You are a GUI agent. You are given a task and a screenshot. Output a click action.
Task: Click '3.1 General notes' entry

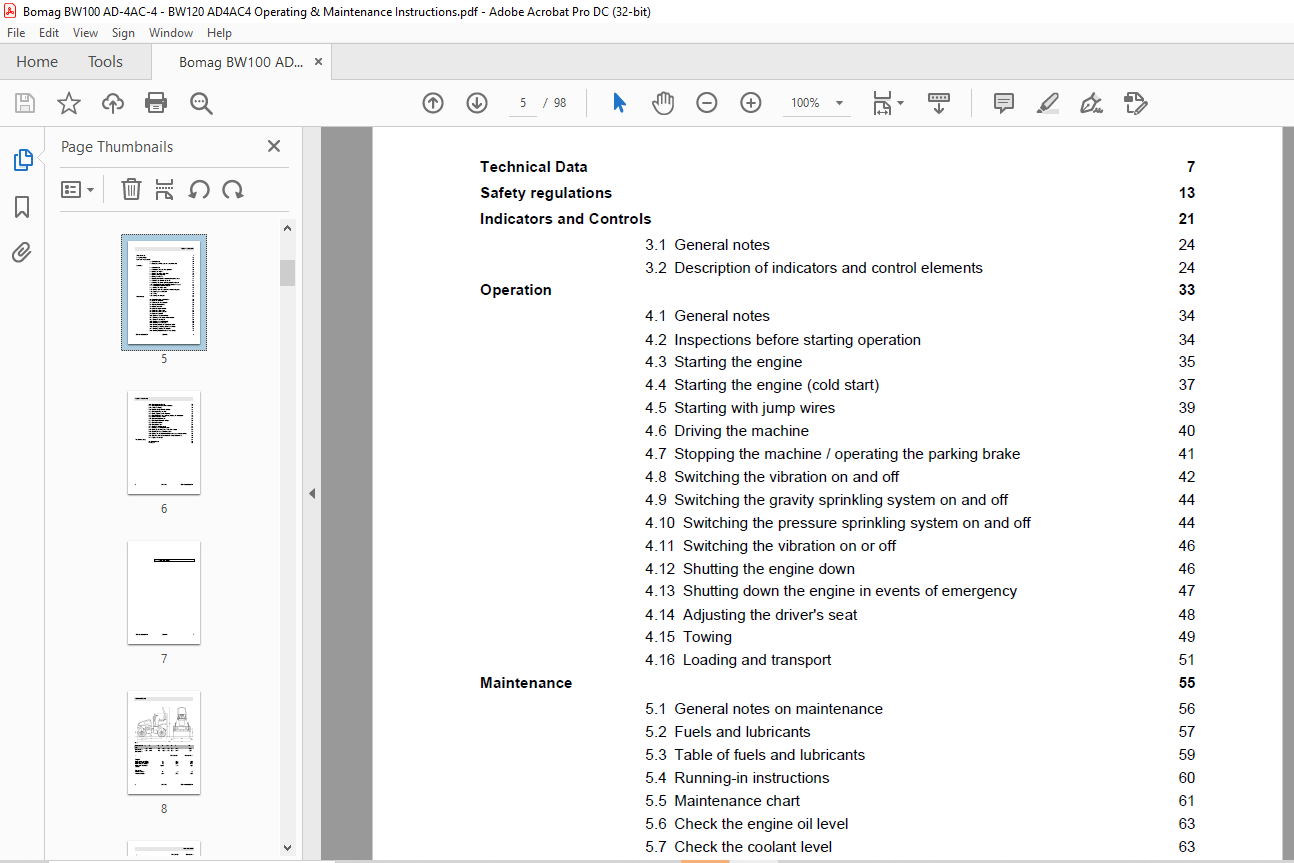pos(707,245)
